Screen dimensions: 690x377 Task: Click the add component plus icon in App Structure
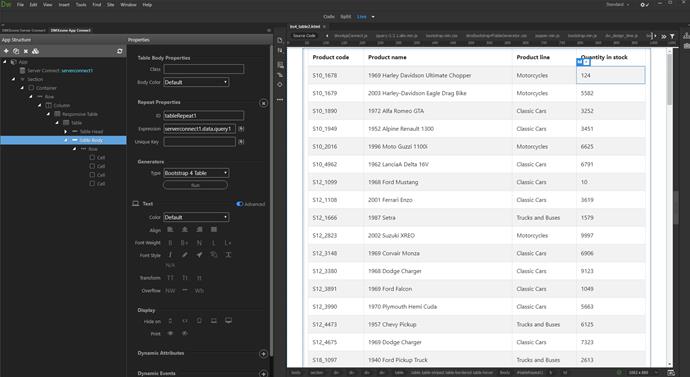[6, 51]
